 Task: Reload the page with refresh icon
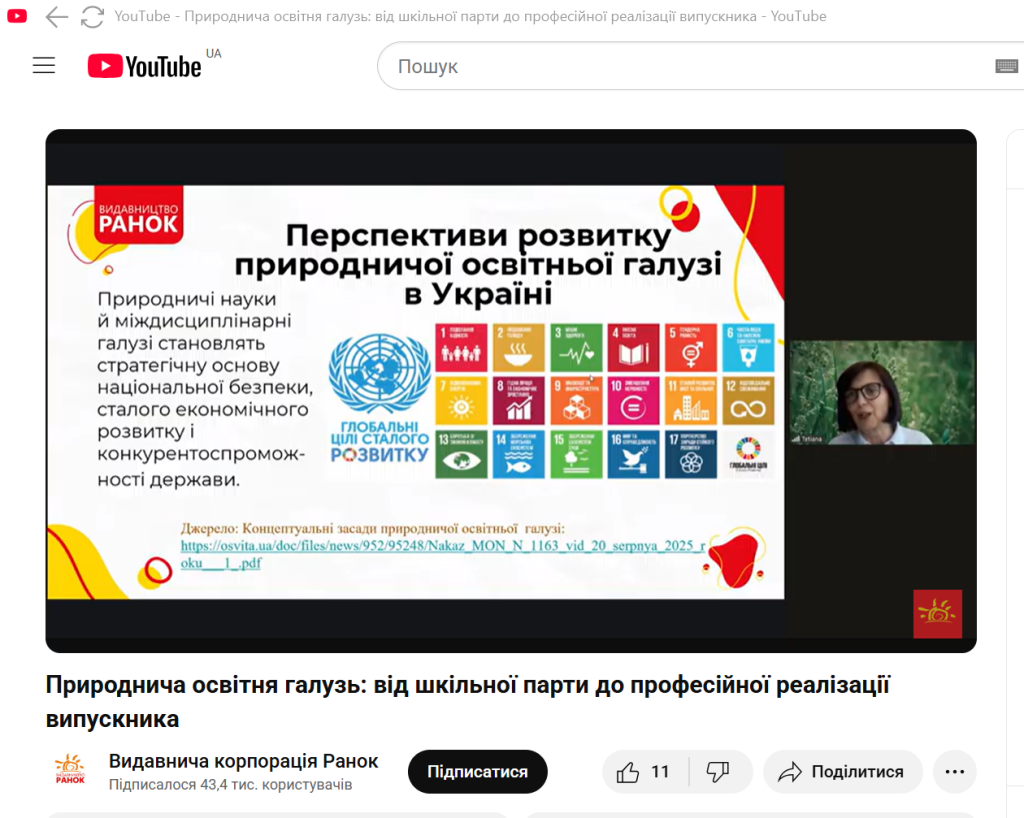coord(92,16)
